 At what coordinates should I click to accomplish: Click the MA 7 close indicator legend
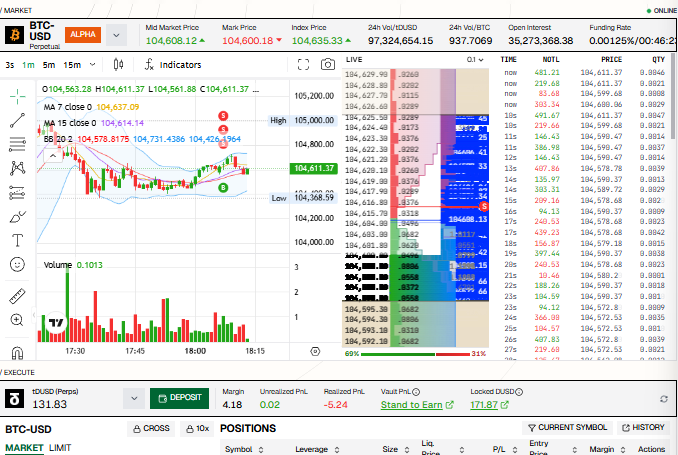tap(91, 107)
